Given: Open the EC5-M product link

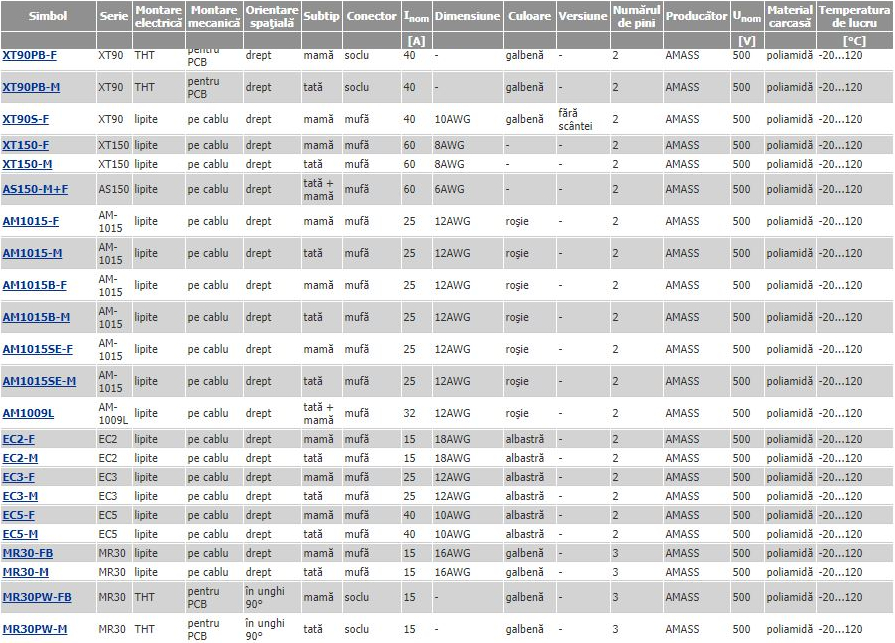Looking at the screenshot, I should point(21,534).
